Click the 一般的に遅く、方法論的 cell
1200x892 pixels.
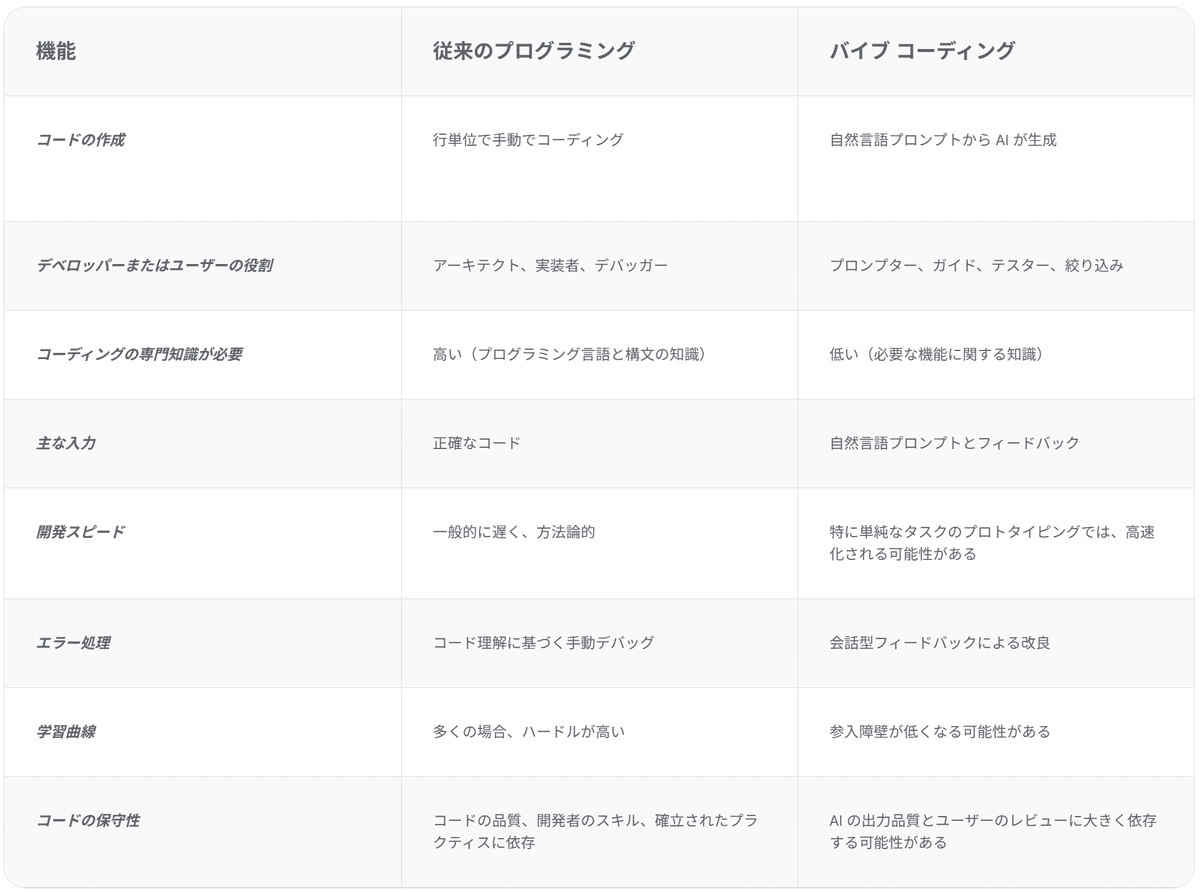pos(514,532)
